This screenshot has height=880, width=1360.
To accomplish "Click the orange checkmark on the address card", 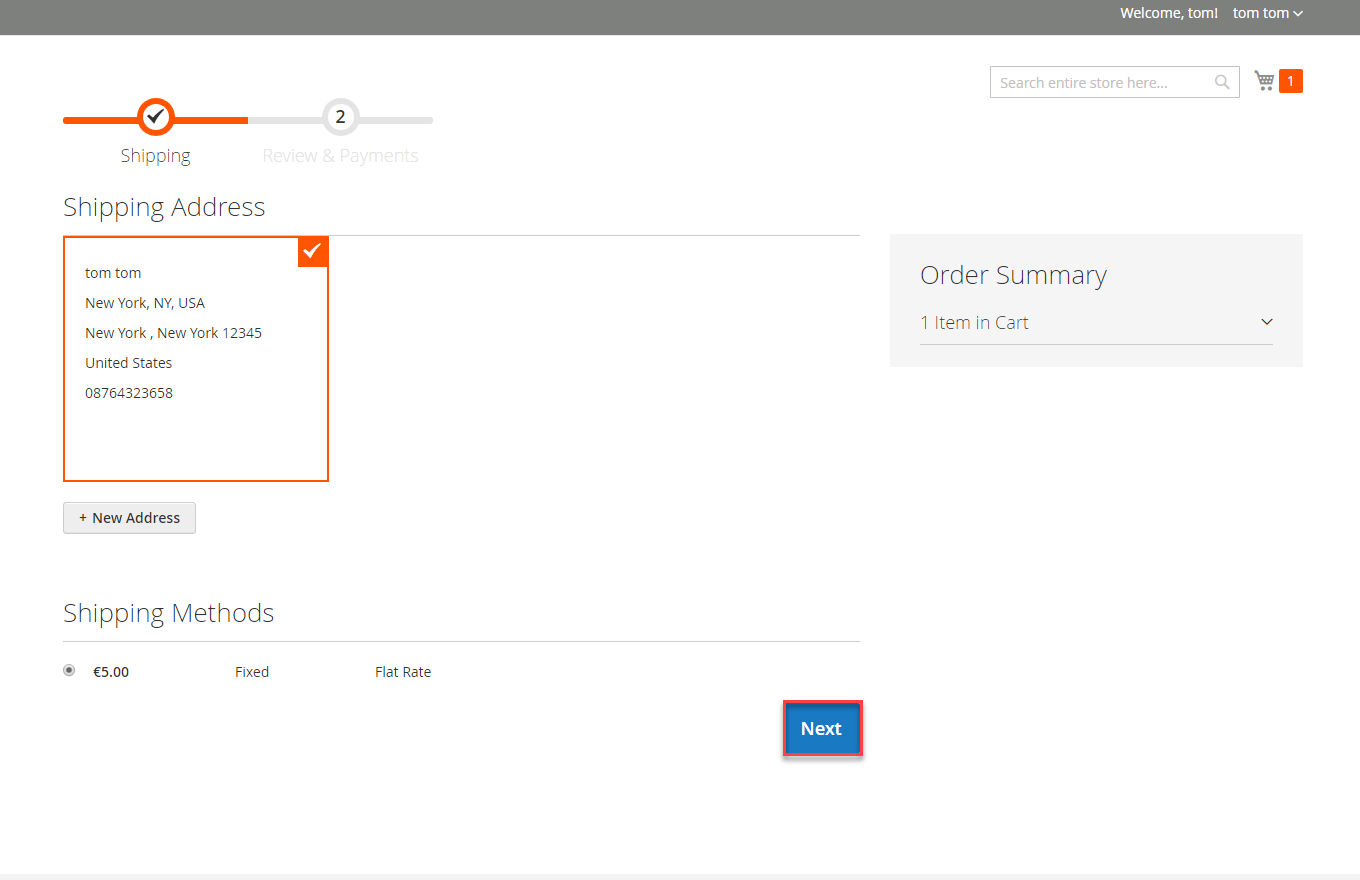I will click(312, 251).
